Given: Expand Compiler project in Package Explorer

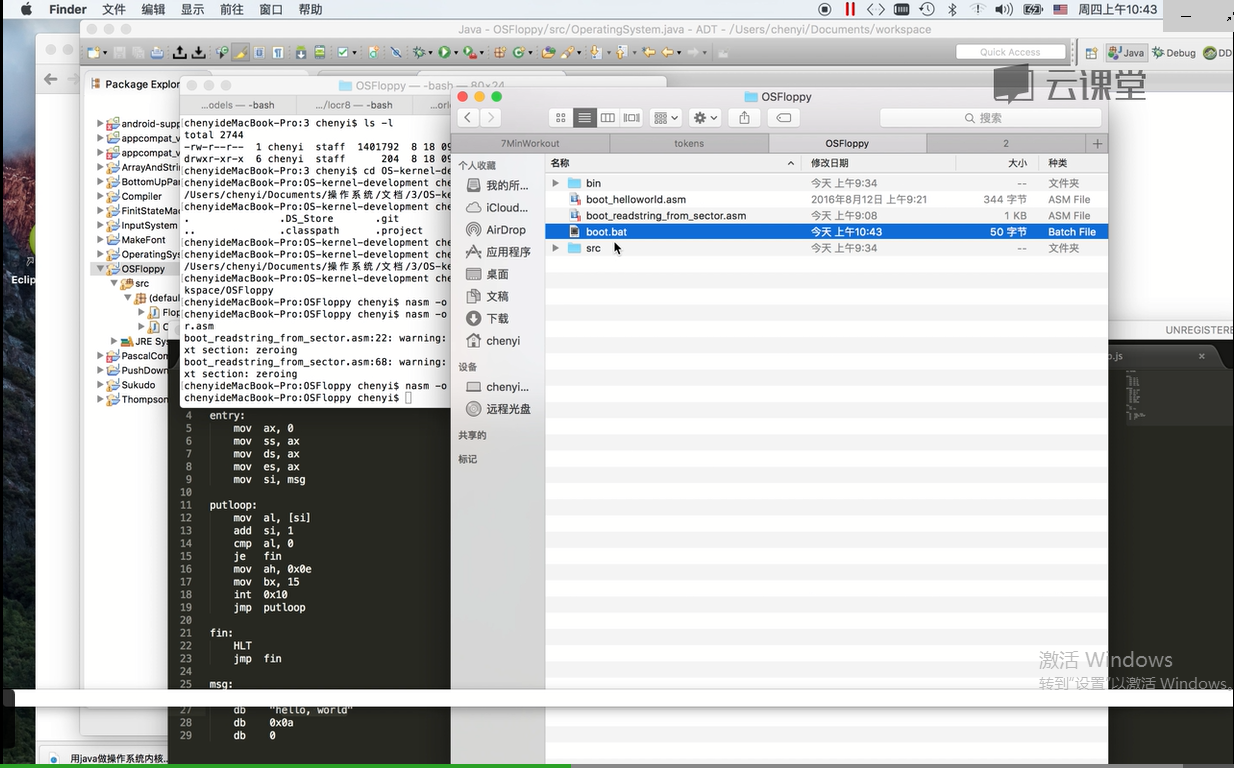Looking at the screenshot, I should pos(100,196).
